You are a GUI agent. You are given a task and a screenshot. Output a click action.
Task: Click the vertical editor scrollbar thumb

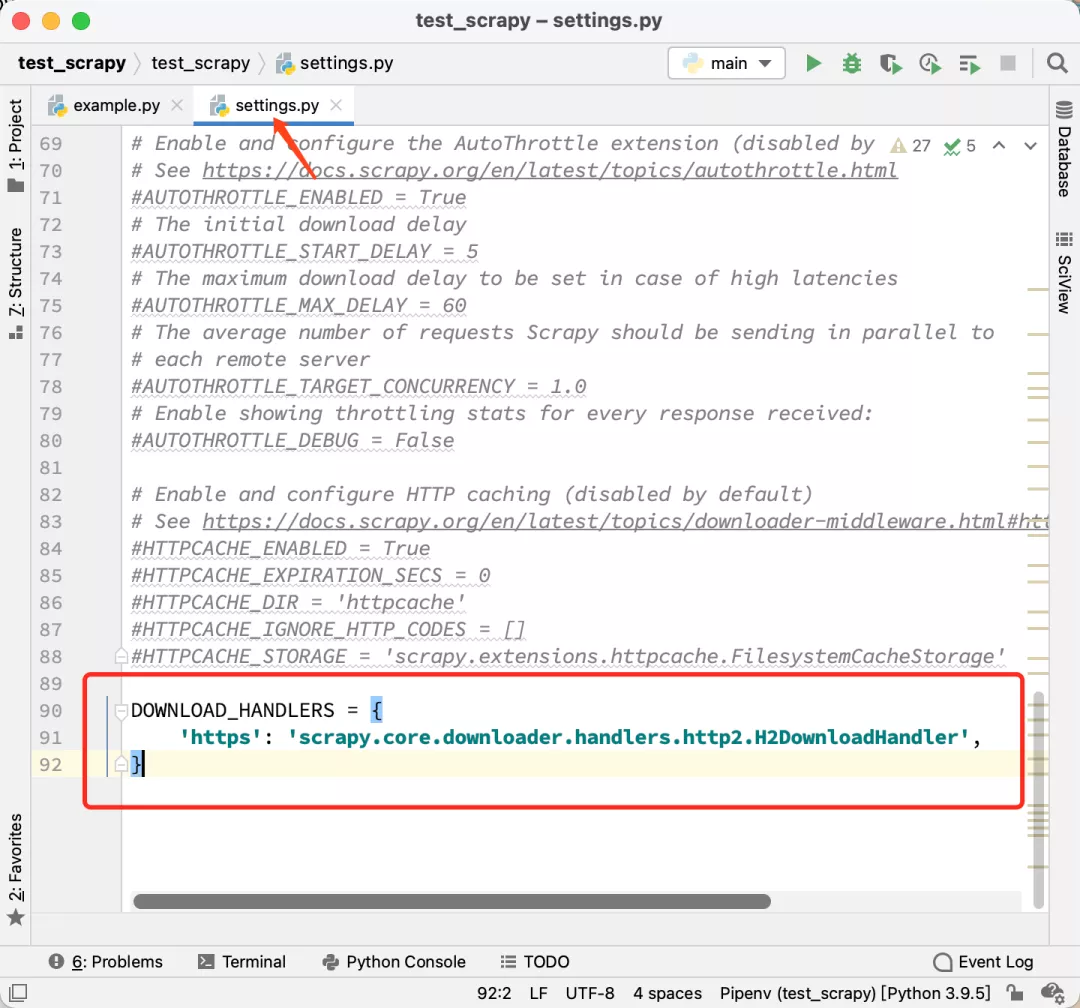point(1039,800)
